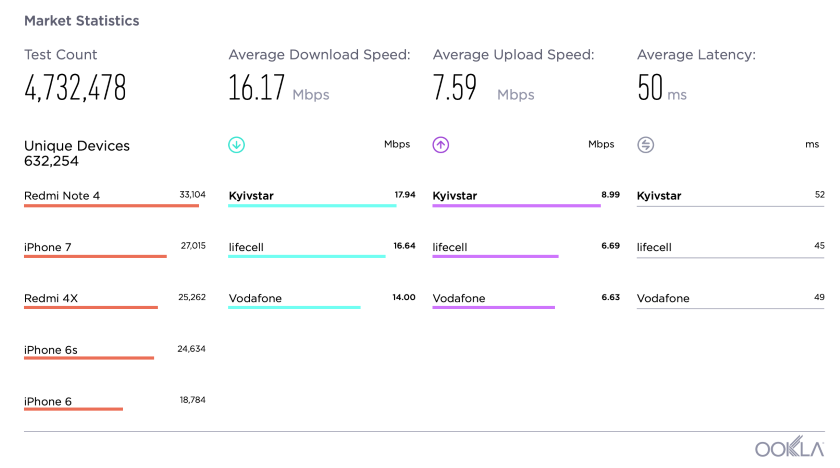840x468 pixels.
Task: Click the iPhone 6 orange bar
Action: pyautogui.click(x=73, y=409)
